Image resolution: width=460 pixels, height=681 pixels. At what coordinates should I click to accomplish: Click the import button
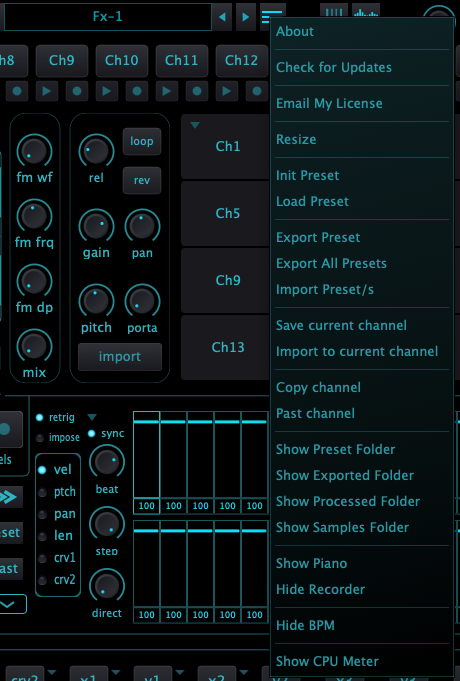[120, 357]
